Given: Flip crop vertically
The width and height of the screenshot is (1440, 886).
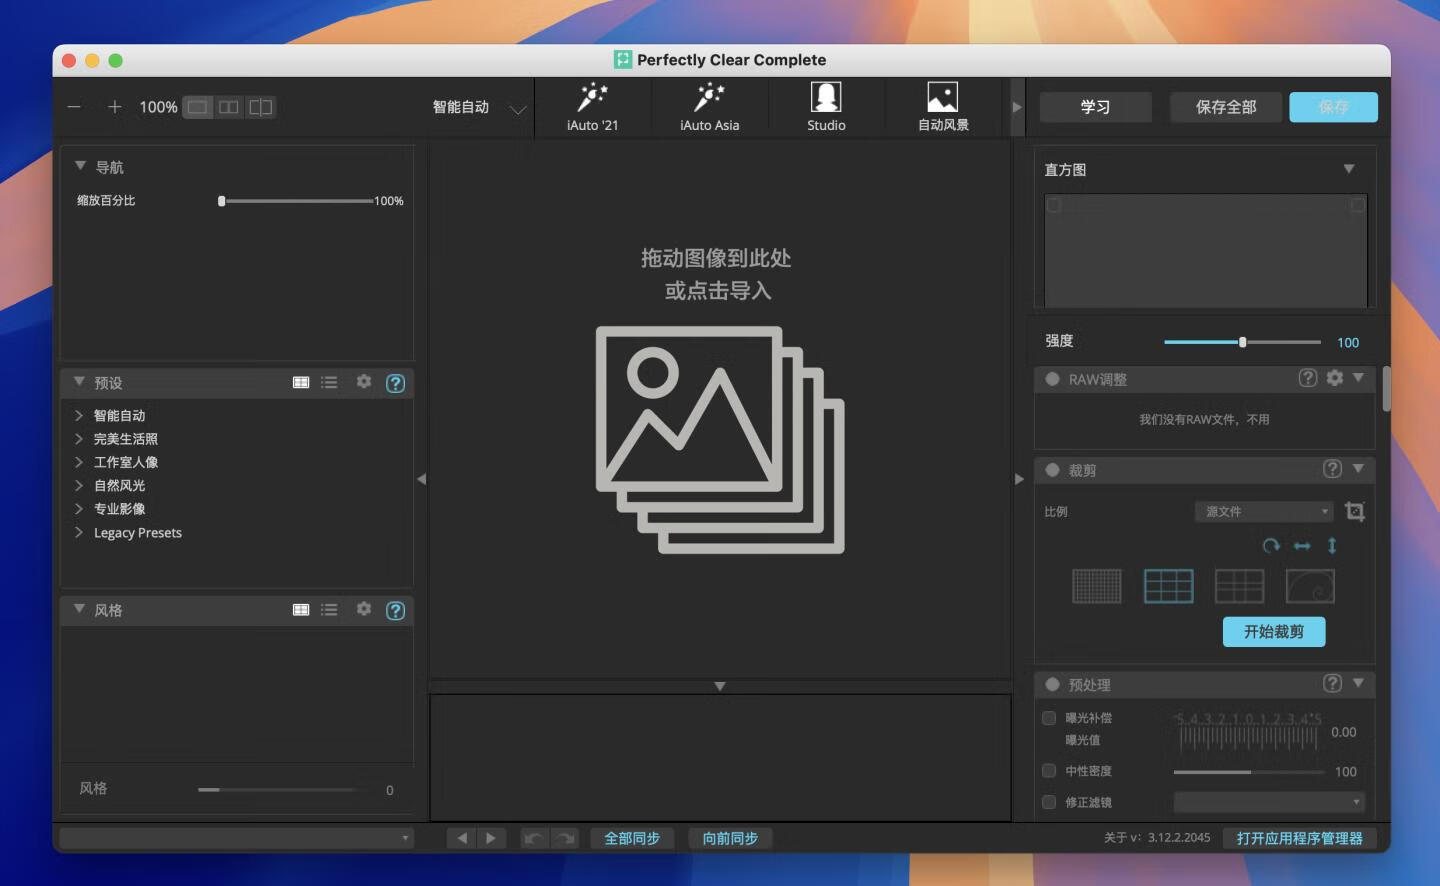Looking at the screenshot, I should coord(1332,546).
